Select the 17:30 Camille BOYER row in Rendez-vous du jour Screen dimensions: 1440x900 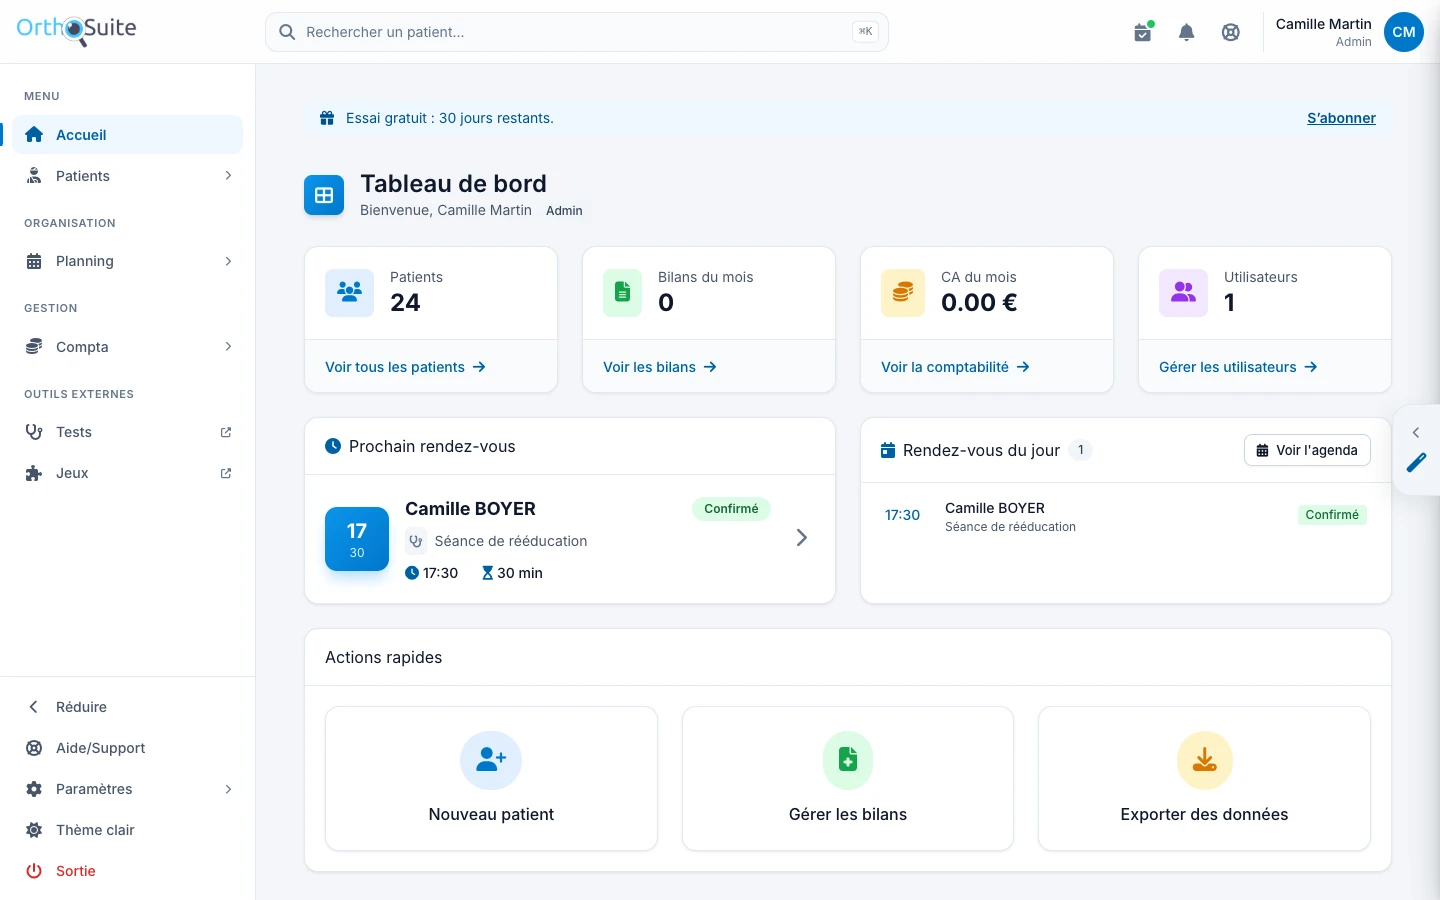[x=1126, y=516]
